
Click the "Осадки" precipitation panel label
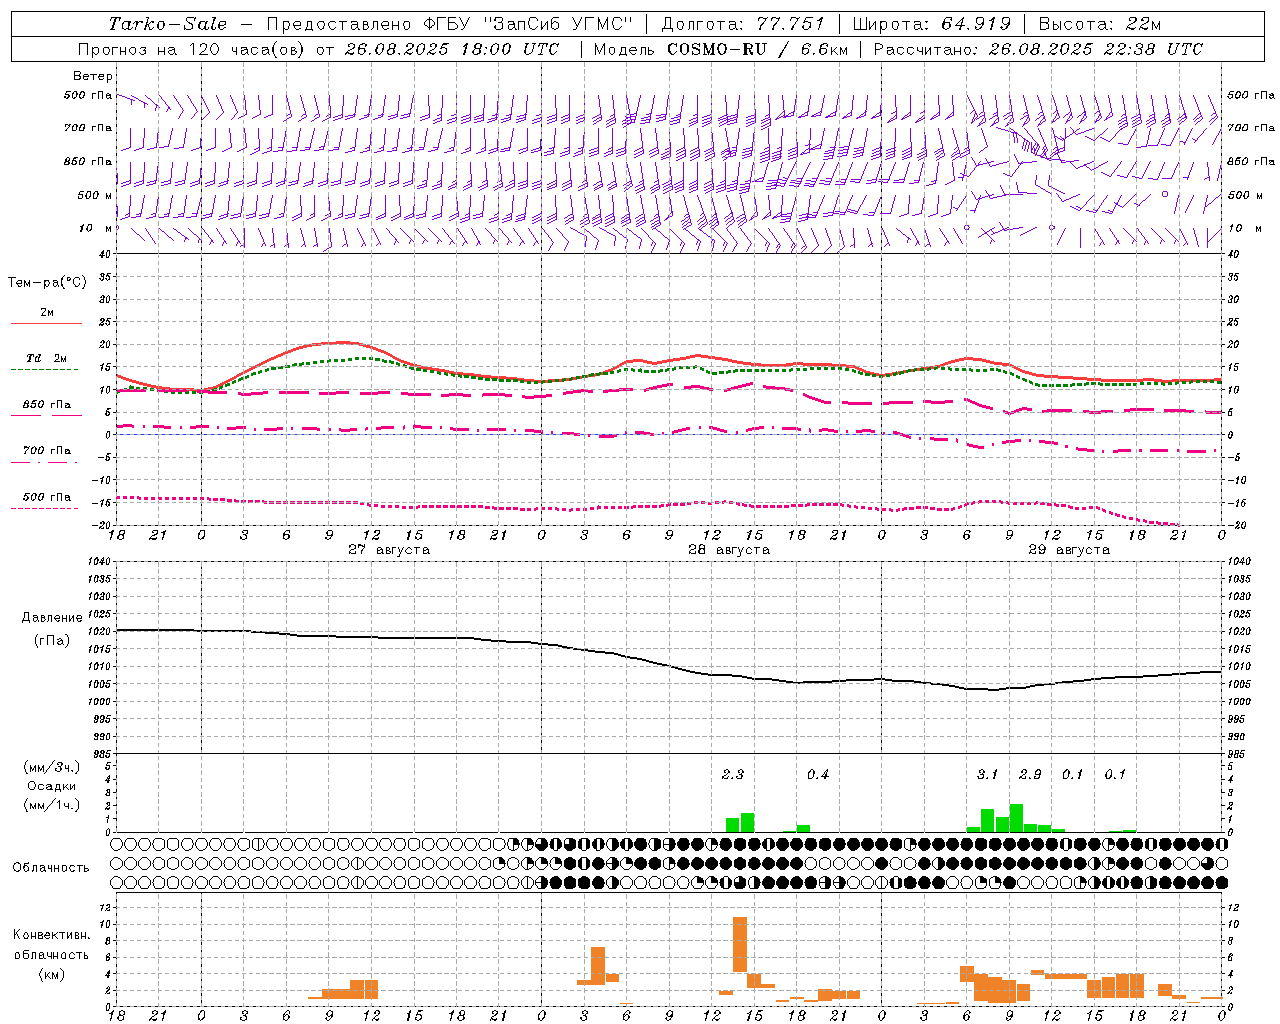pyautogui.click(x=51, y=786)
